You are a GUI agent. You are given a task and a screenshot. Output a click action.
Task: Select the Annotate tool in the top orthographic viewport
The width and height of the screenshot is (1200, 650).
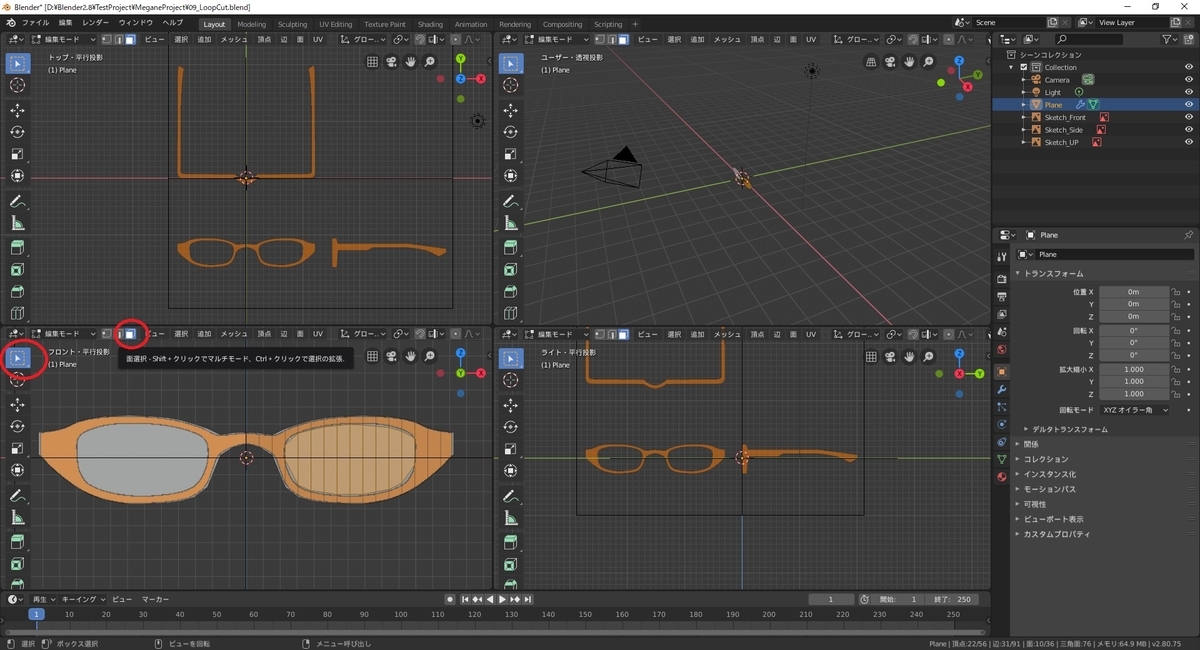pyautogui.click(x=18, y=202)
